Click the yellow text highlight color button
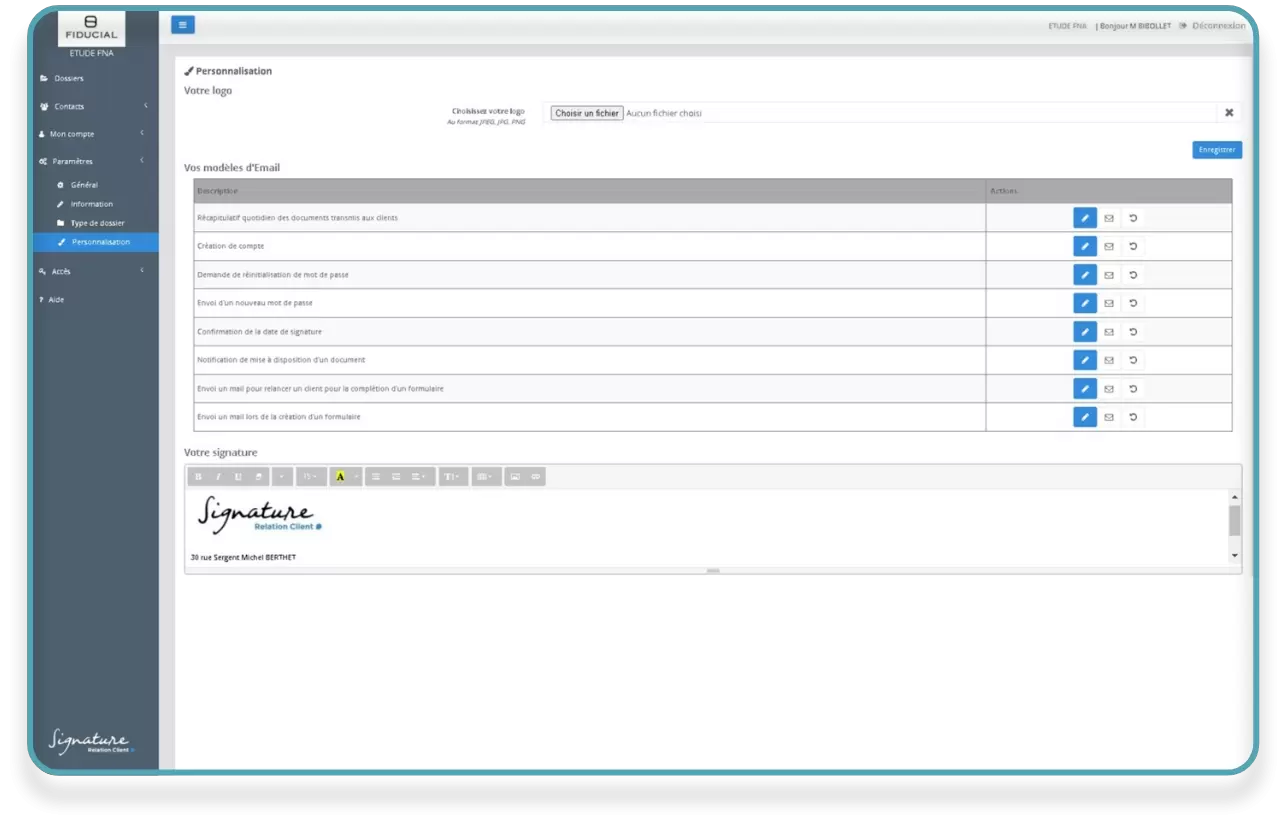This screenshot has width=1287, height=825. coord(340,477)
